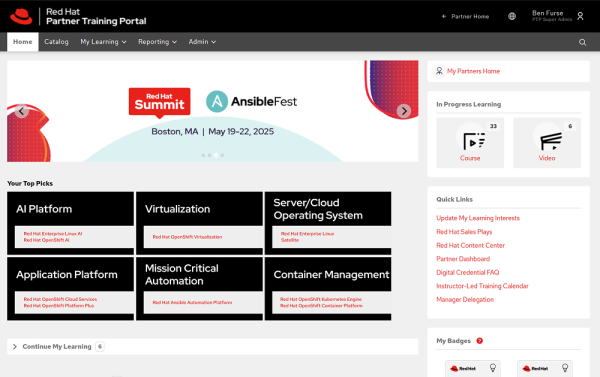Click the Continue My Learning count badge
The image size is (600, 377).
coord(100,346)
